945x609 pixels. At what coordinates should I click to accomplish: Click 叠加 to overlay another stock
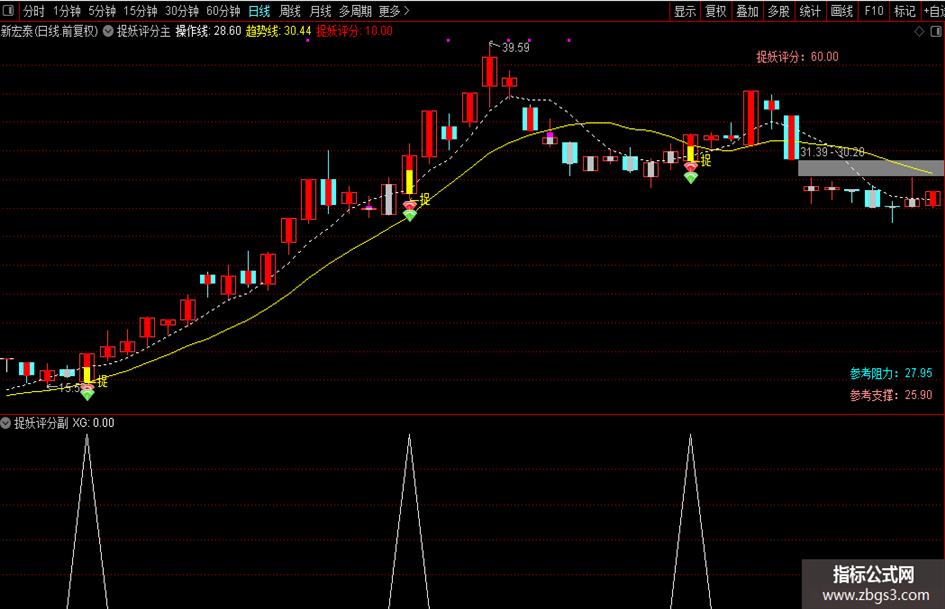pos(747,11)
